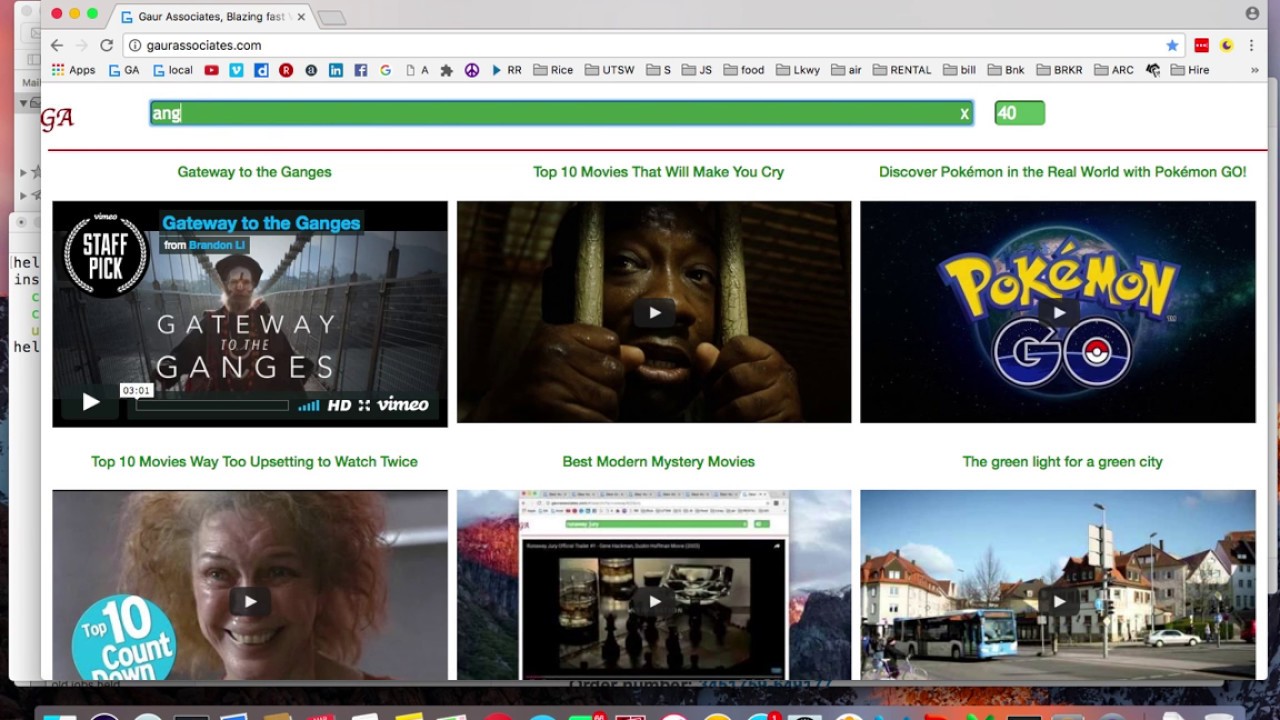The height and width of the screenshot is (720, 1280).
Task: Open the Vimeo logo in the player
Action: [403, 404]
